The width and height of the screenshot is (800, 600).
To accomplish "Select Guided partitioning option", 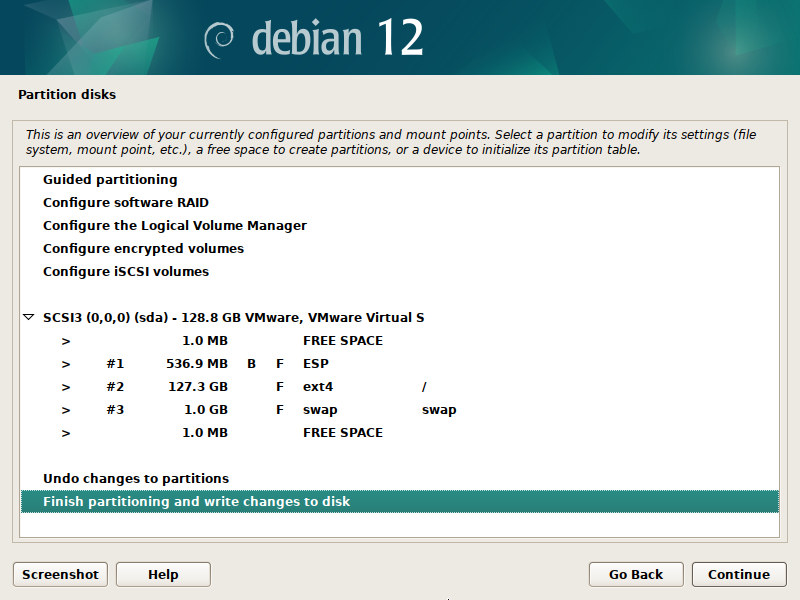I will pyautogui.click(x=110, y=180).
